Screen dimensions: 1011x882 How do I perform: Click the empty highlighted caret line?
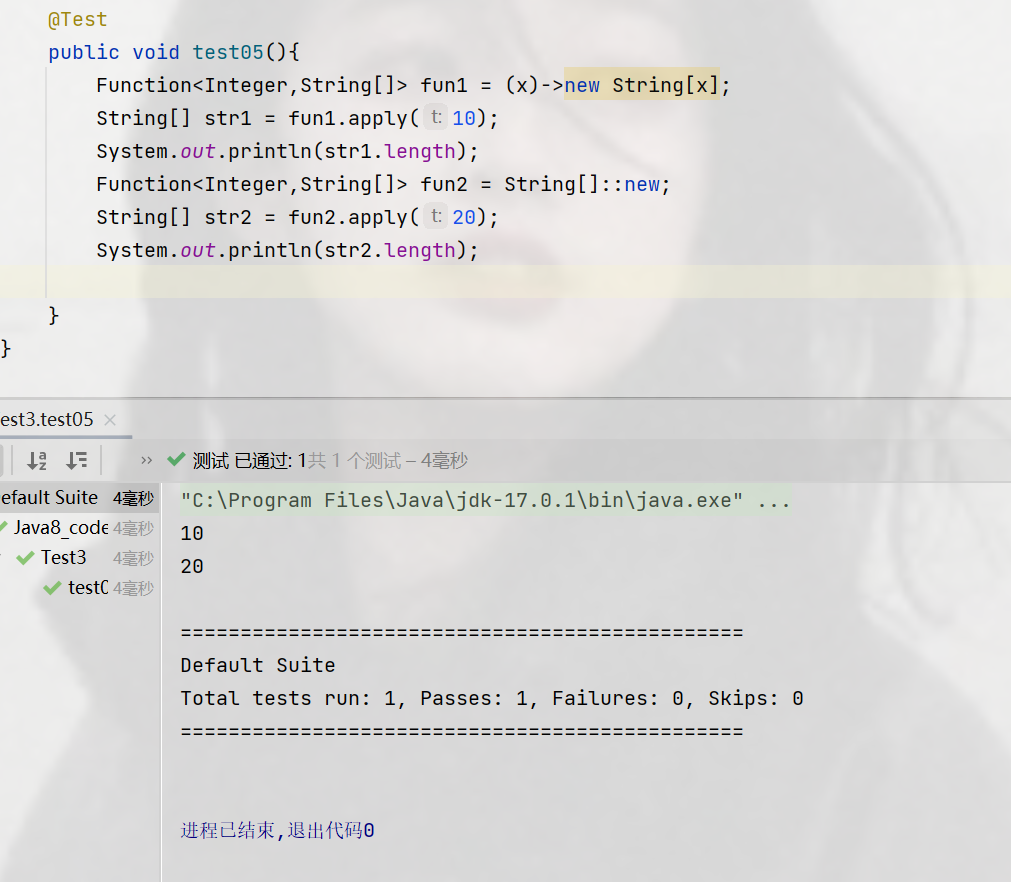coord(506,282)
